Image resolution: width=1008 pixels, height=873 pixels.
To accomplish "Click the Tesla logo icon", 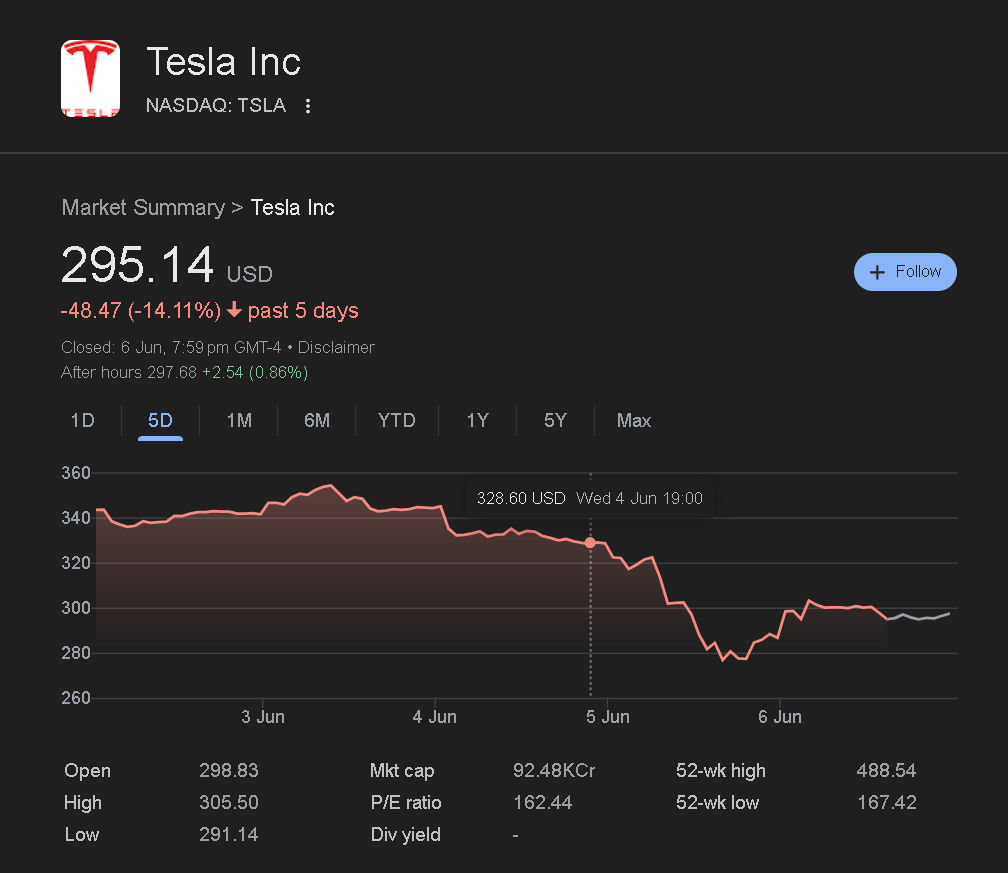I will [x=90, y=78].
